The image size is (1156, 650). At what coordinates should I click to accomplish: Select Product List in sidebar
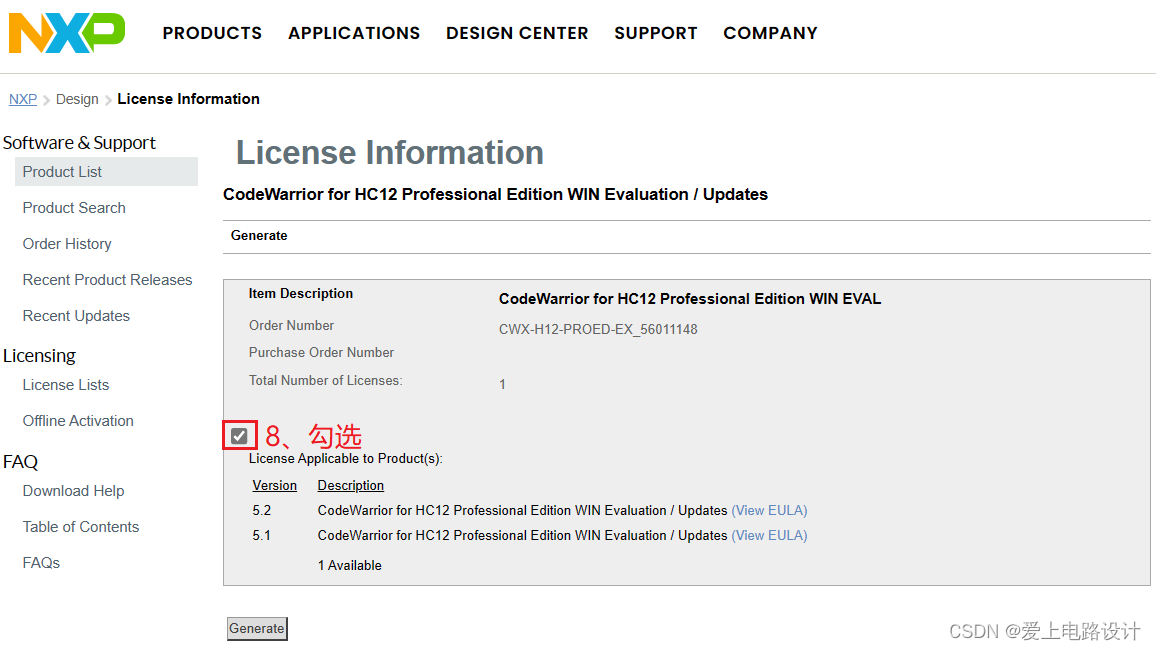[x=106, y=172]
